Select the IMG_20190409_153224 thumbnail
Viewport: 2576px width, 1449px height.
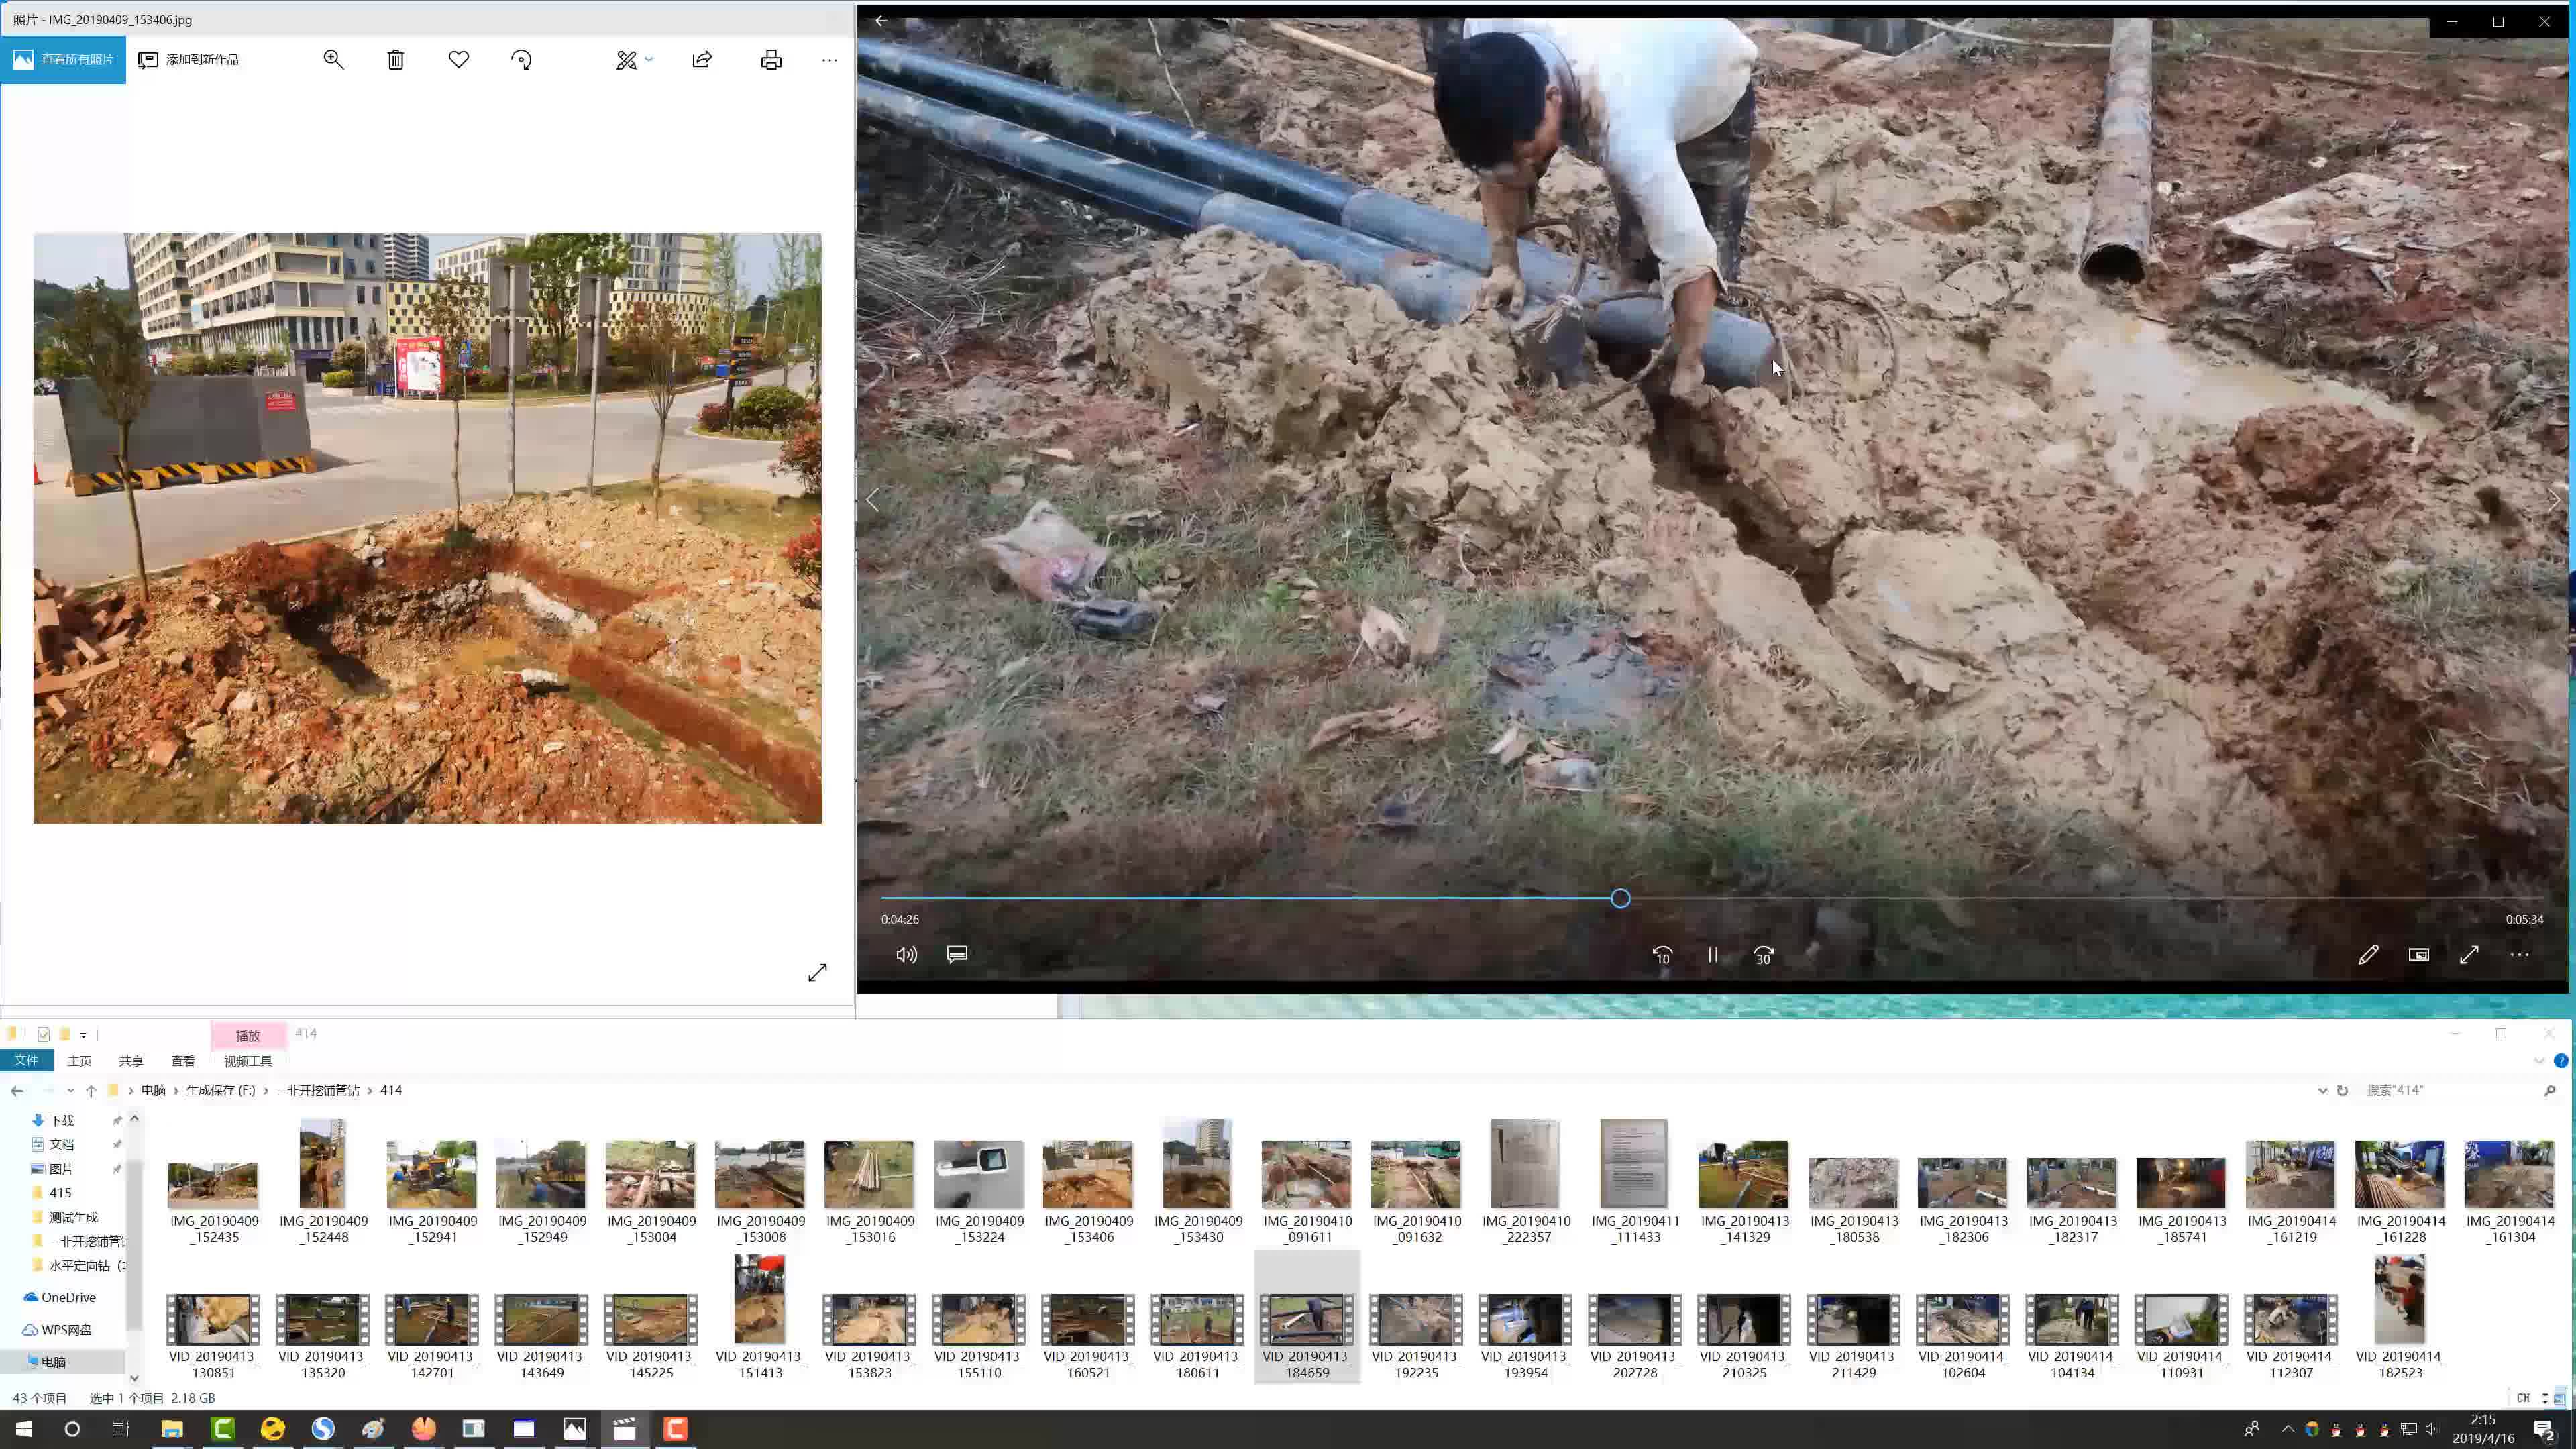[x=979, y=1175]
